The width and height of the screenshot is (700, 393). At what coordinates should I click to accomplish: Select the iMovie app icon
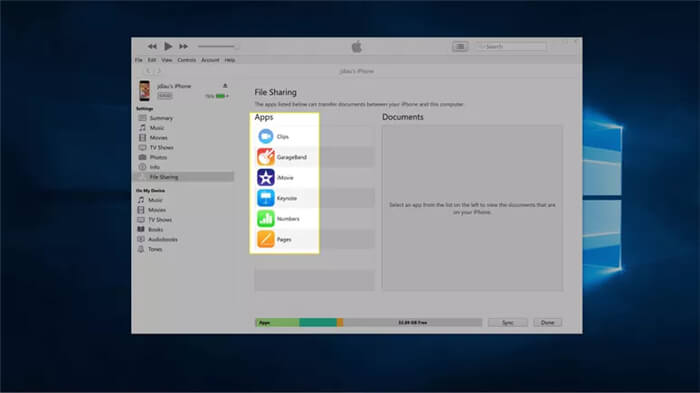pyautogui.click(x=266, y=177)
